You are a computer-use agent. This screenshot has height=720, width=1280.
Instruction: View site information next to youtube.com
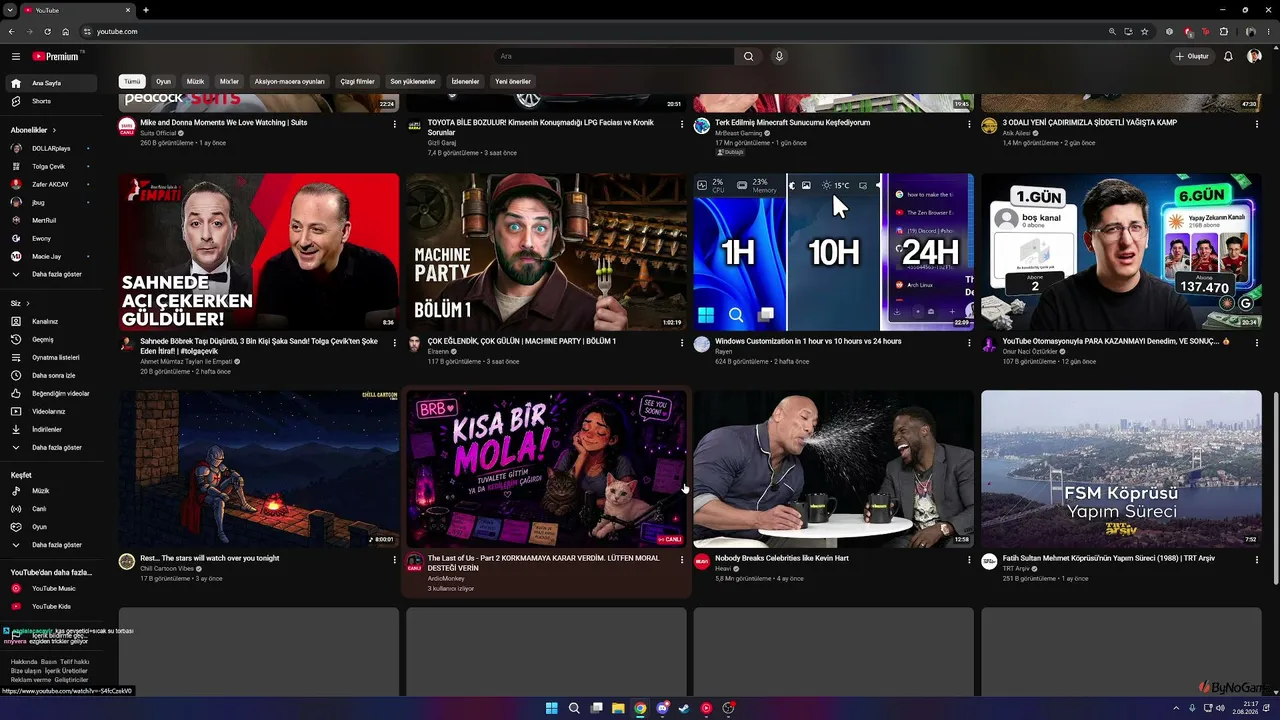(87, 31)
